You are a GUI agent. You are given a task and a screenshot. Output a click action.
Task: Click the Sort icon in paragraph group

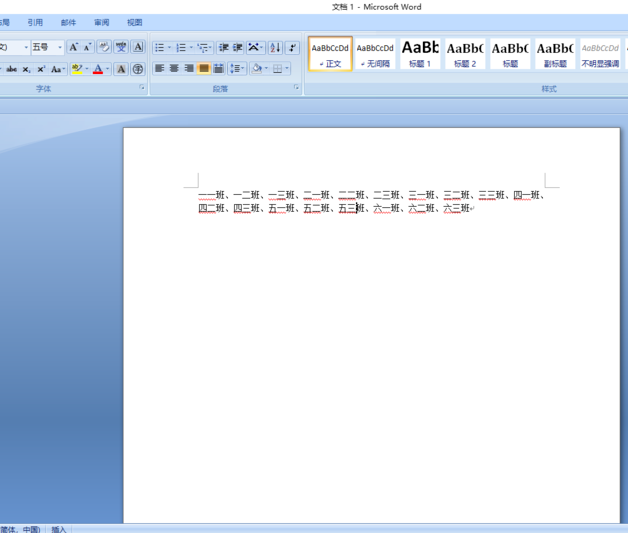[x=275, y=48]
